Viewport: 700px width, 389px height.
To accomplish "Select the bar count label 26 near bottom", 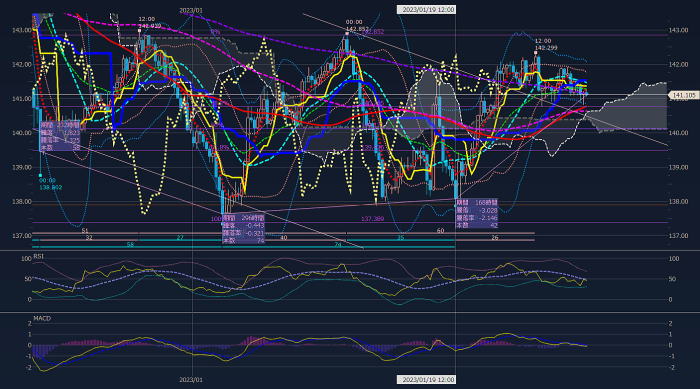I will coord(495,238).
